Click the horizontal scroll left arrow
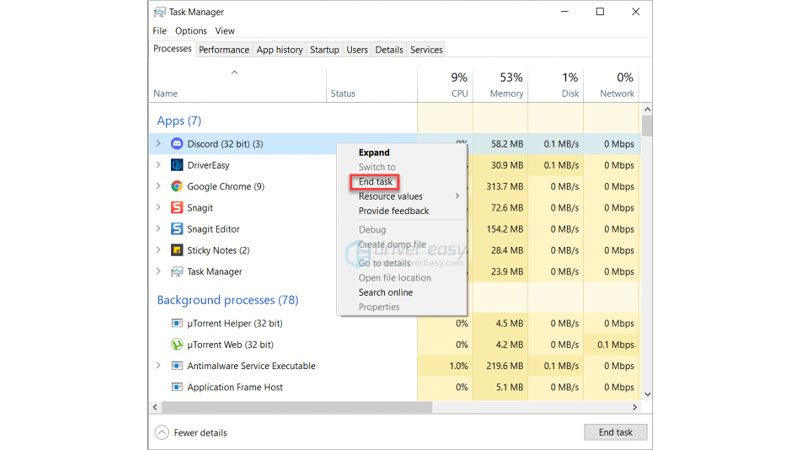Viewport: 800px width, 450px height. pos(155,407)
